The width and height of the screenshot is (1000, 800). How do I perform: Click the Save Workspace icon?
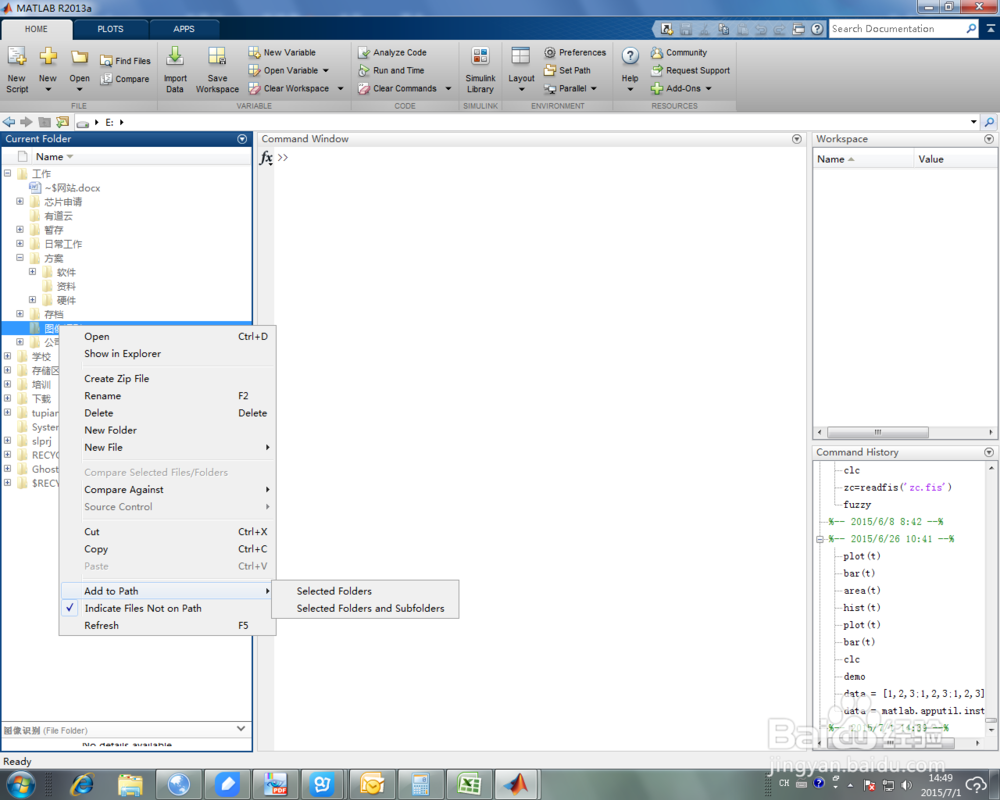(x=217, y=57)
